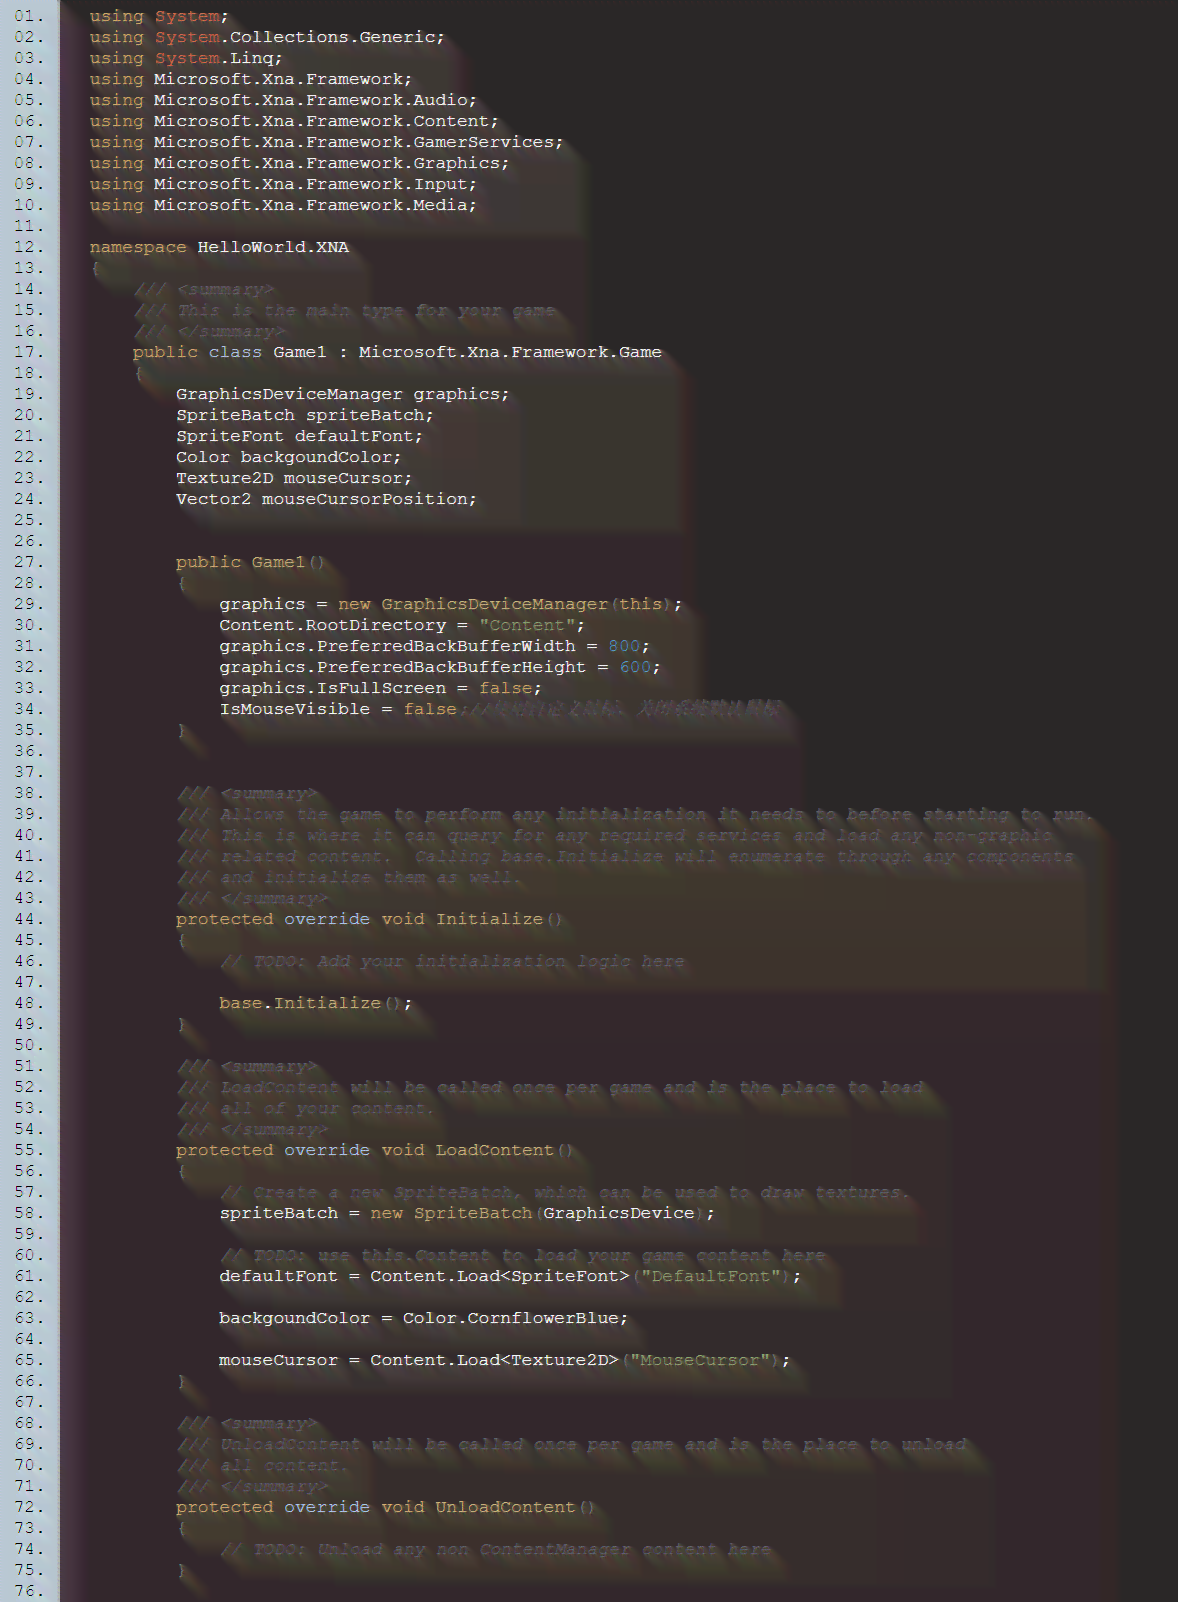Click 'using Microsoft.Xna.Framework;' on line 04

(250, 79)
